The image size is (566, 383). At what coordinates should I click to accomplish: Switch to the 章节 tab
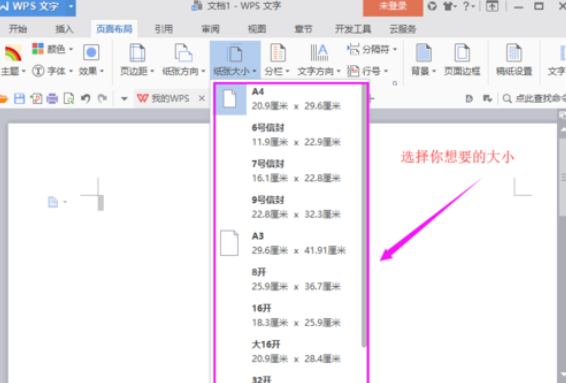click(303, 29)
